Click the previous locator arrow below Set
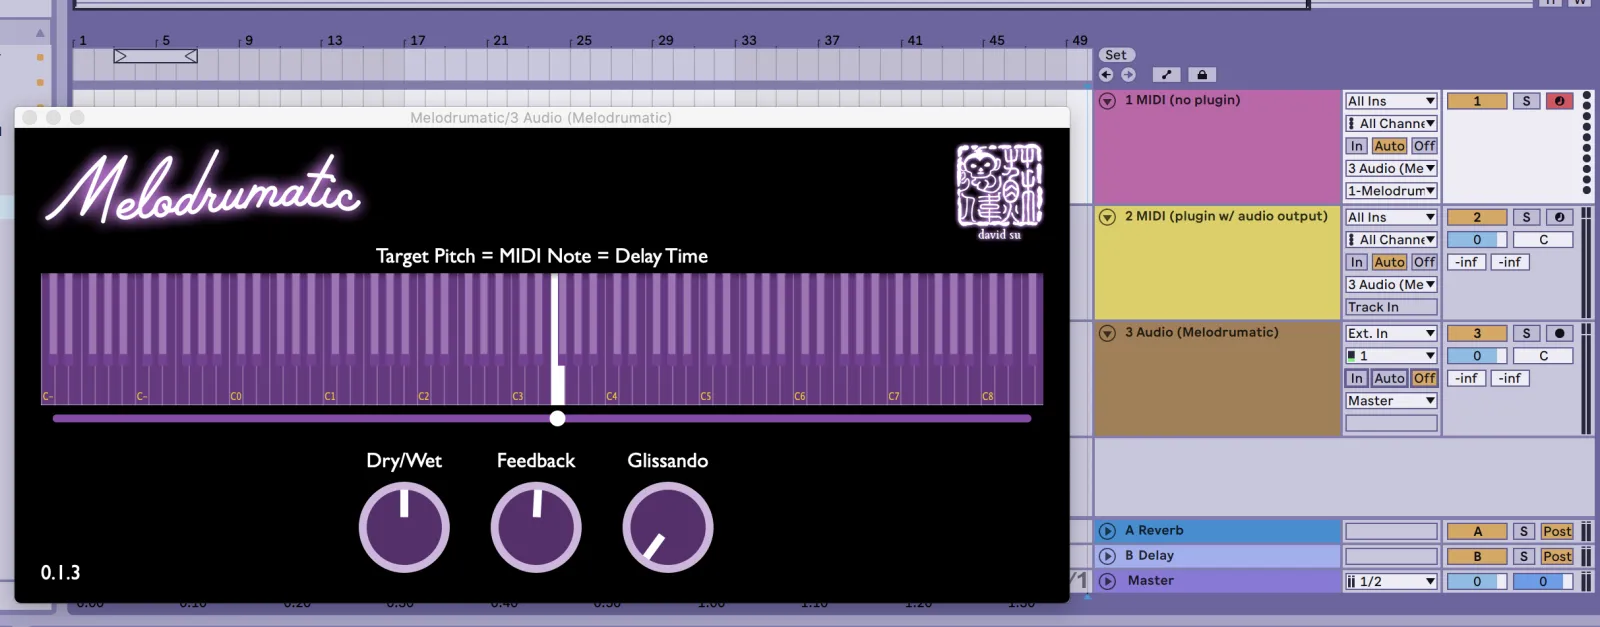1600x627 pixels. coord(1106,75)
